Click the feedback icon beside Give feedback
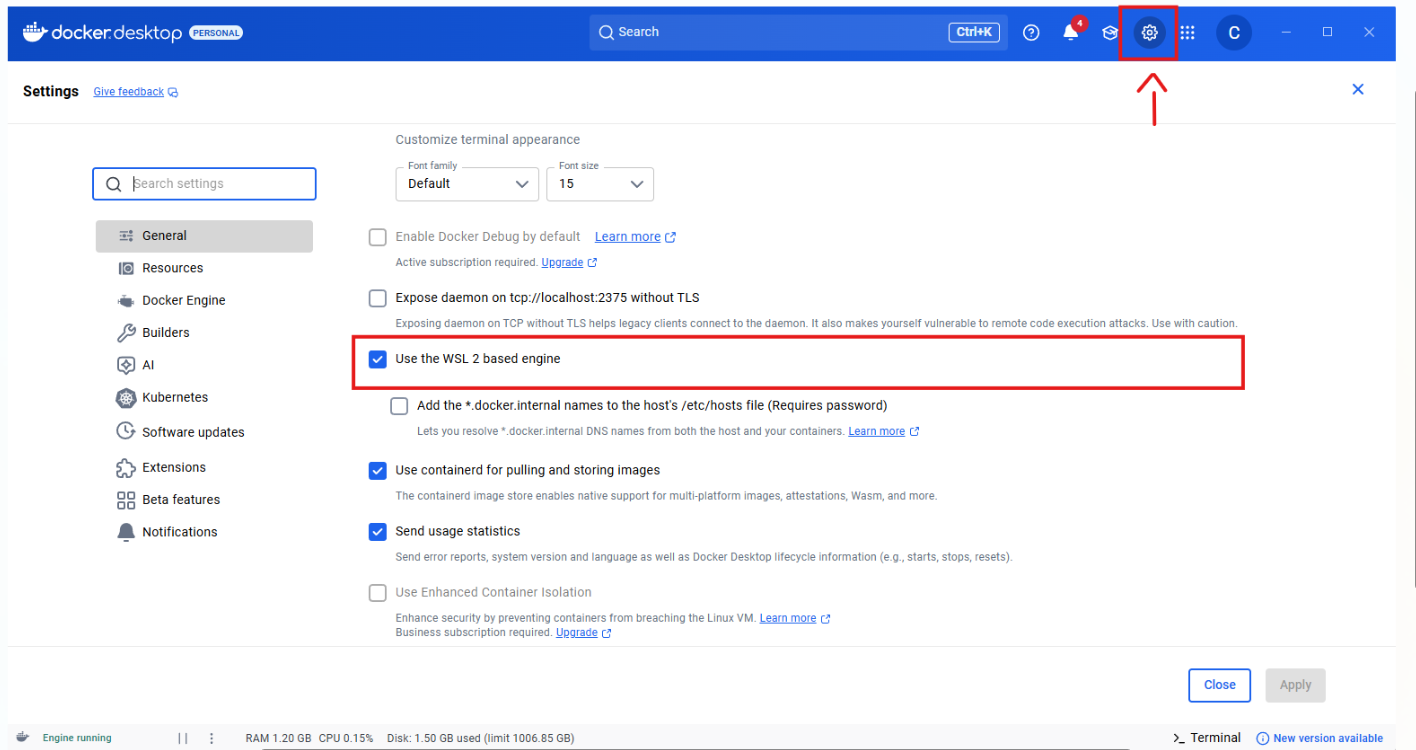This screenshot has height=750, width=1416. (x=173, y=92)
